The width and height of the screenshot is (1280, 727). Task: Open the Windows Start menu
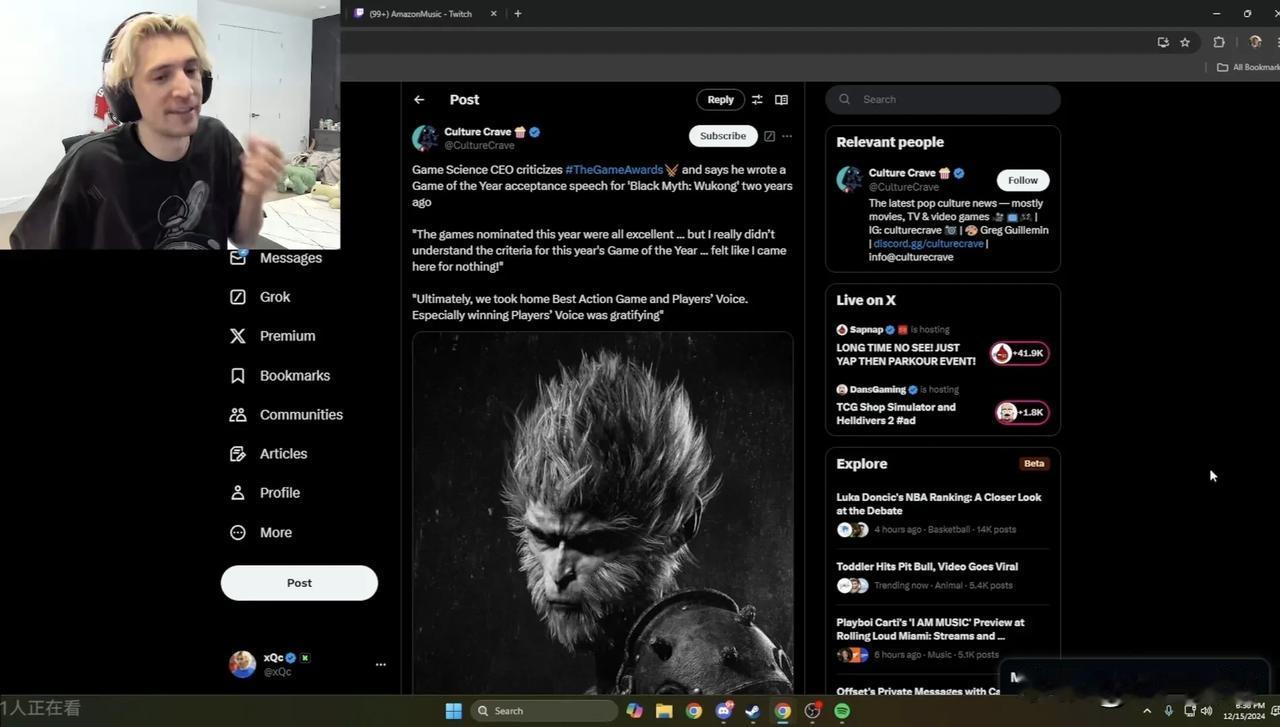(453, 711)
